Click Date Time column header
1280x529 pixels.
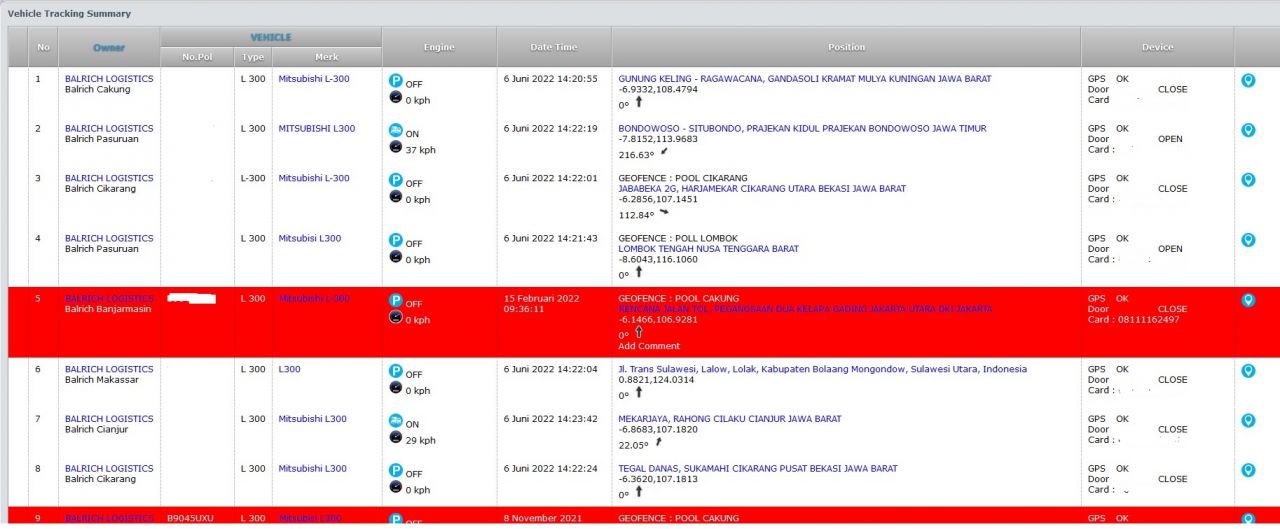tap(553, 47)
